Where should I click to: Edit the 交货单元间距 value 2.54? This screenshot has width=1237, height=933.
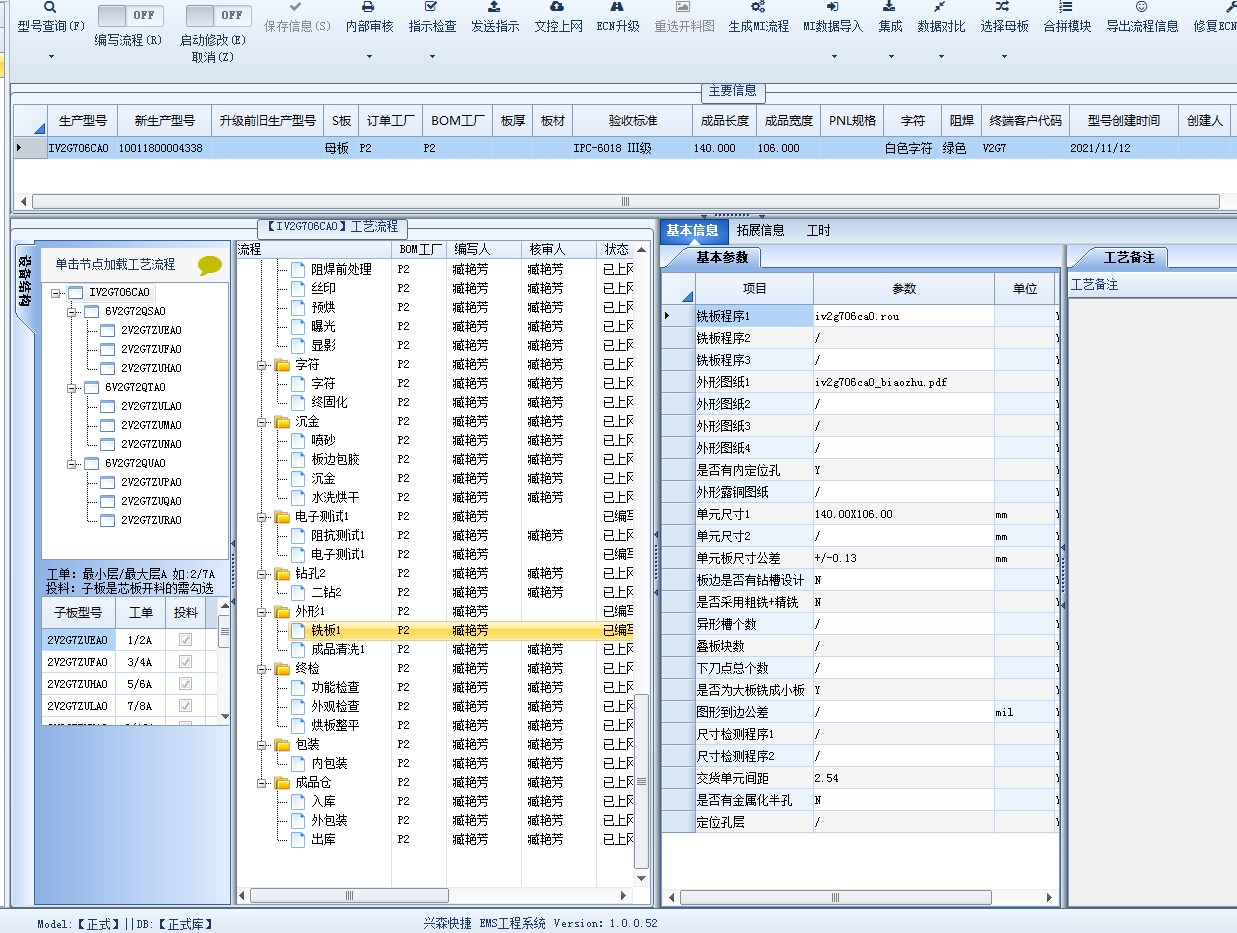pyautogui.click(x=904, y=778)
